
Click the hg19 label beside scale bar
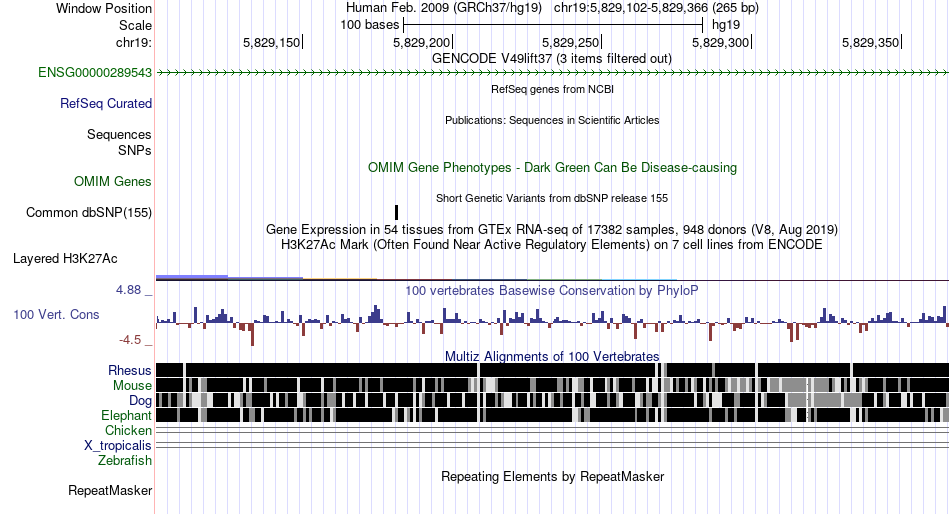(x=726, y=25)
